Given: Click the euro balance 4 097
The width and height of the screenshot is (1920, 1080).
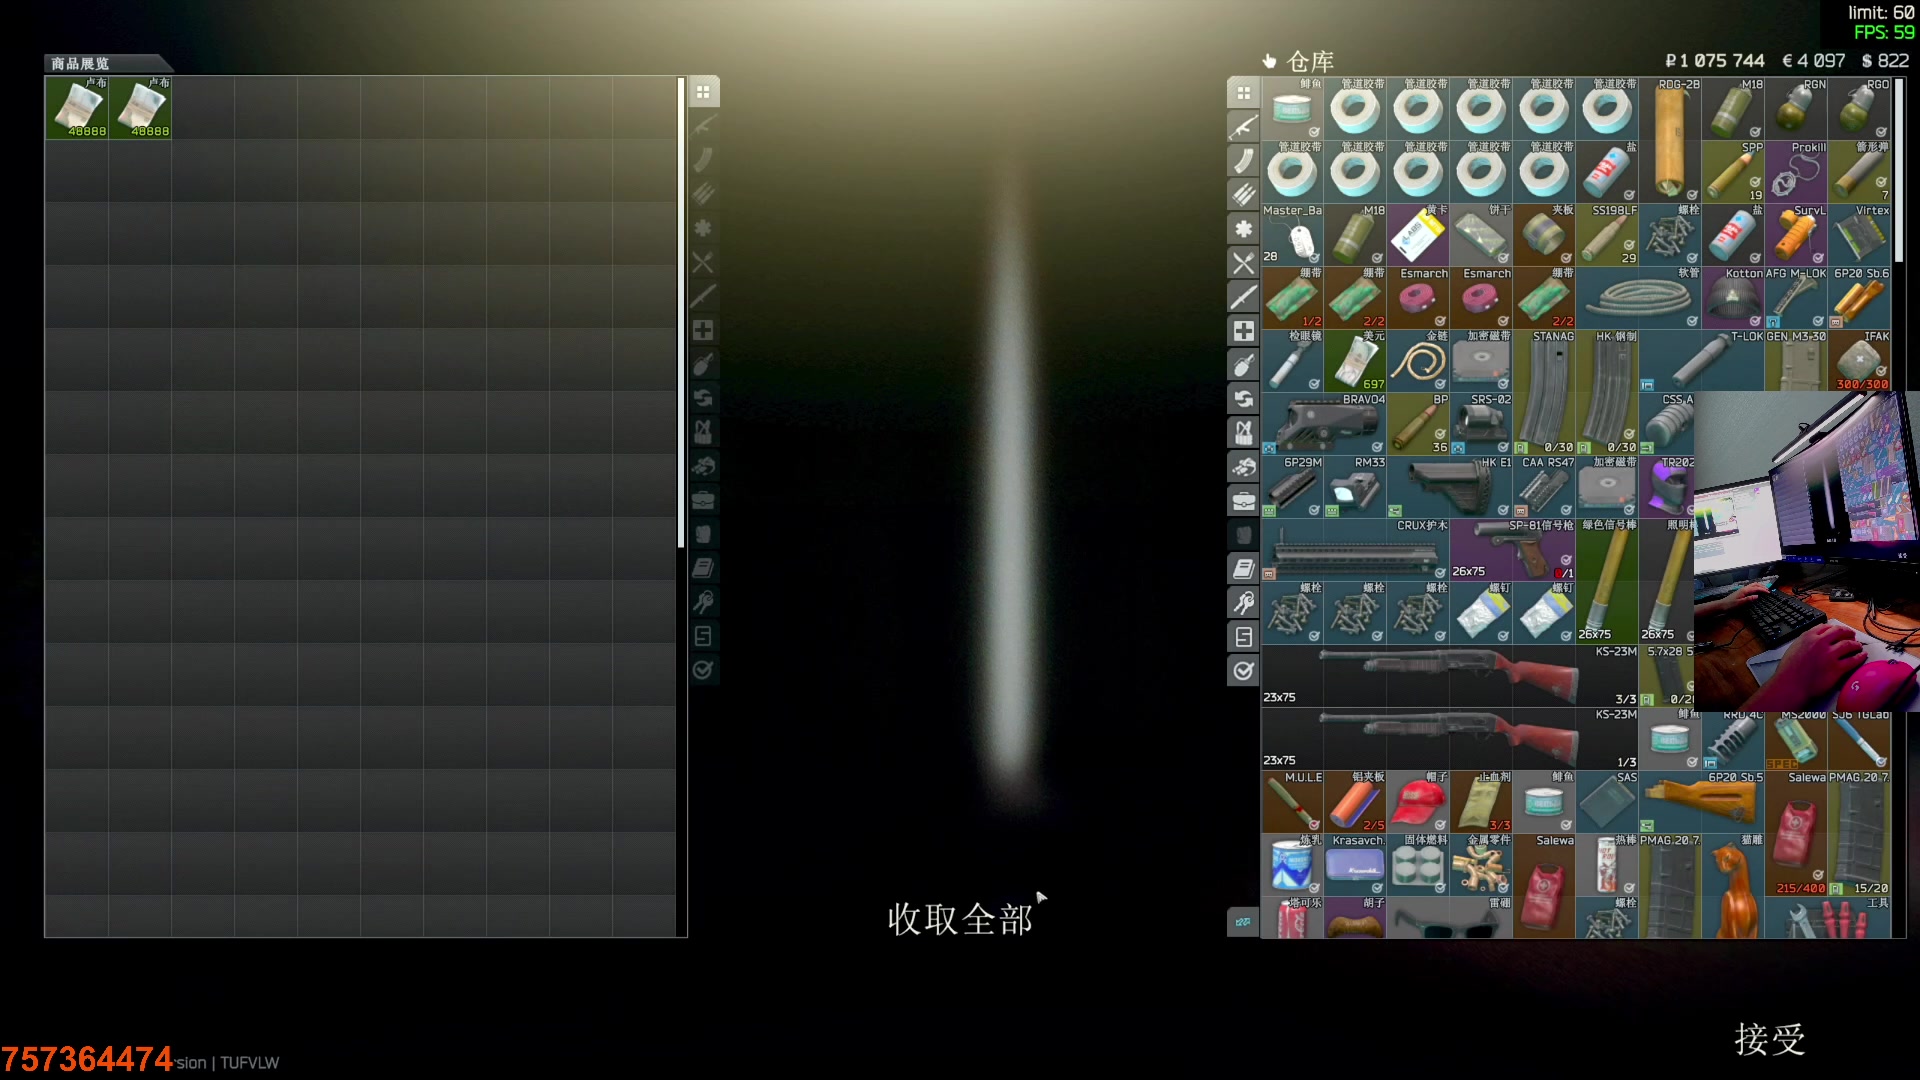Looking at the screenshot, I should (1814, 61).
